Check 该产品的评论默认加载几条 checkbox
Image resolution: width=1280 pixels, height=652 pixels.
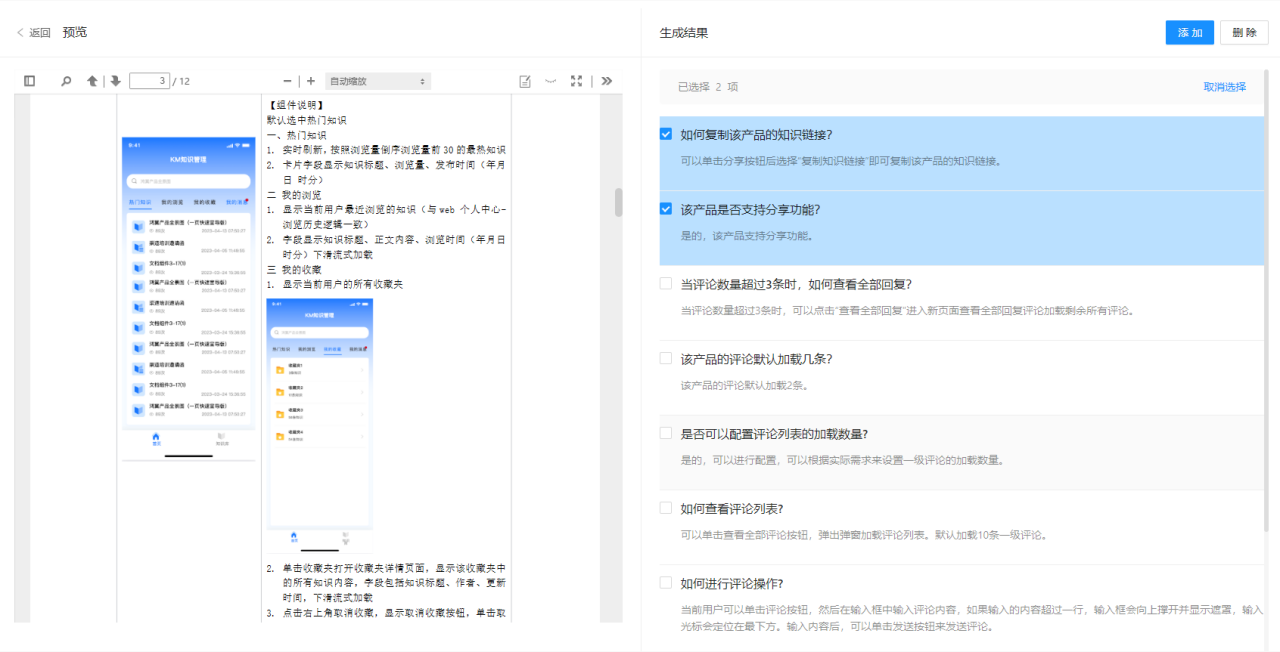666,358
